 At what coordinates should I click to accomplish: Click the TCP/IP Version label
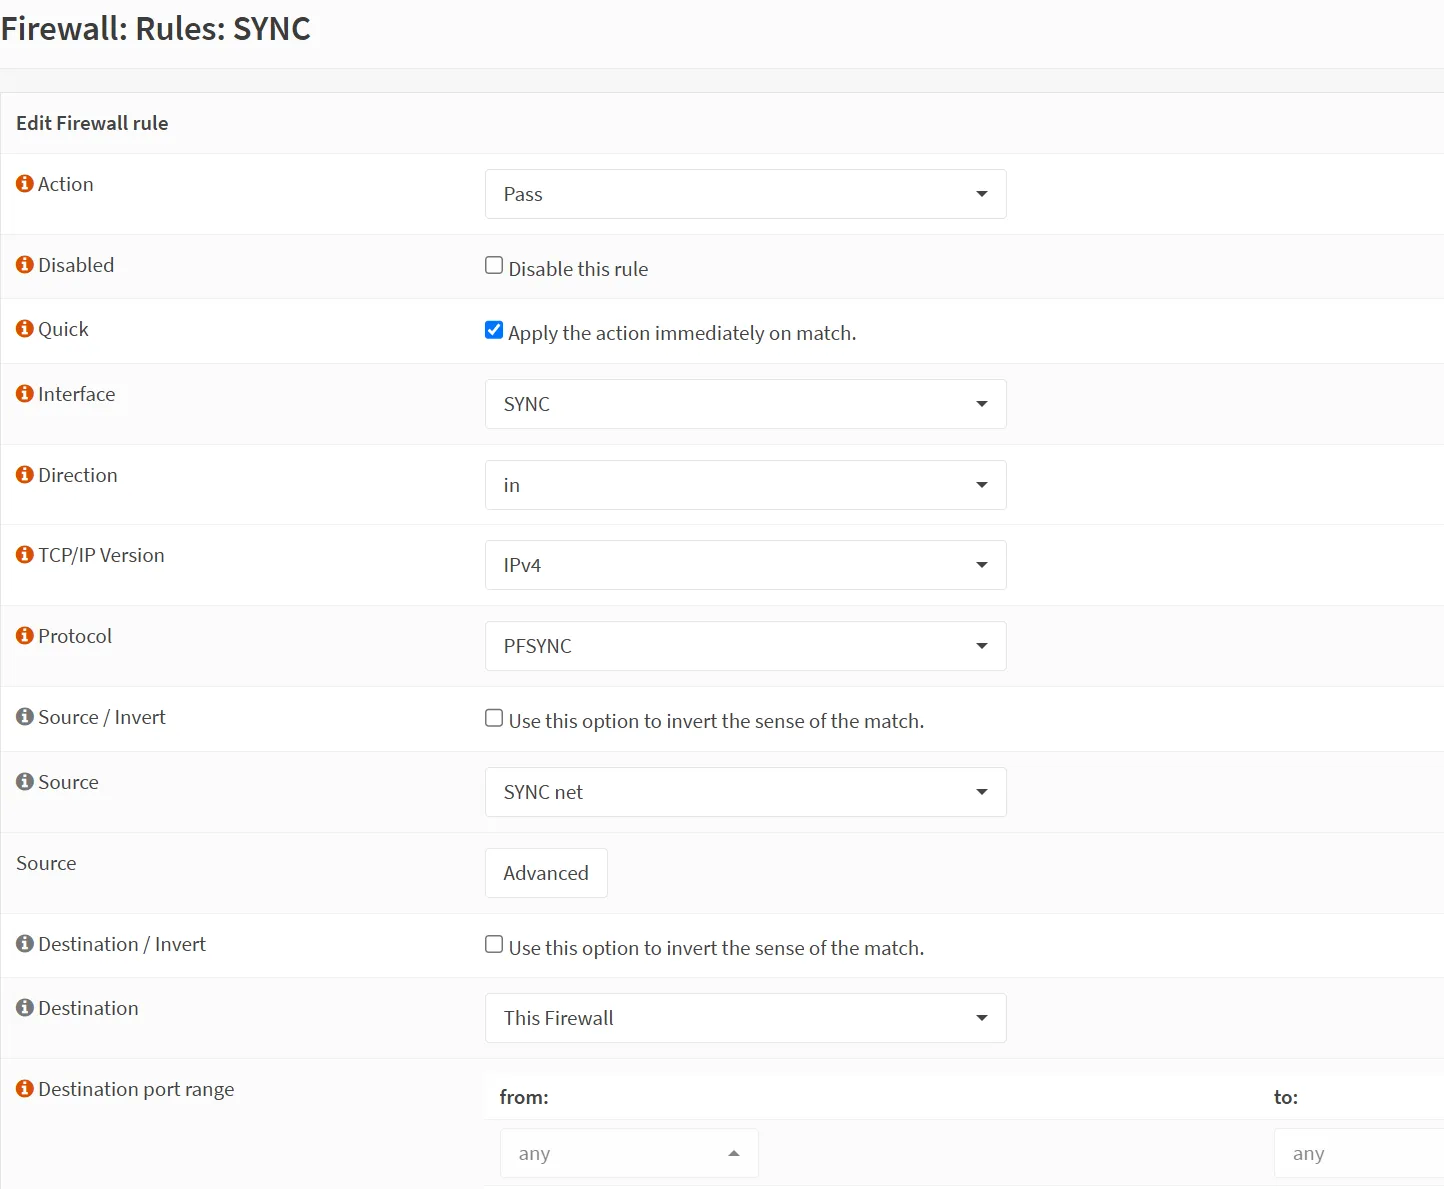101,555
